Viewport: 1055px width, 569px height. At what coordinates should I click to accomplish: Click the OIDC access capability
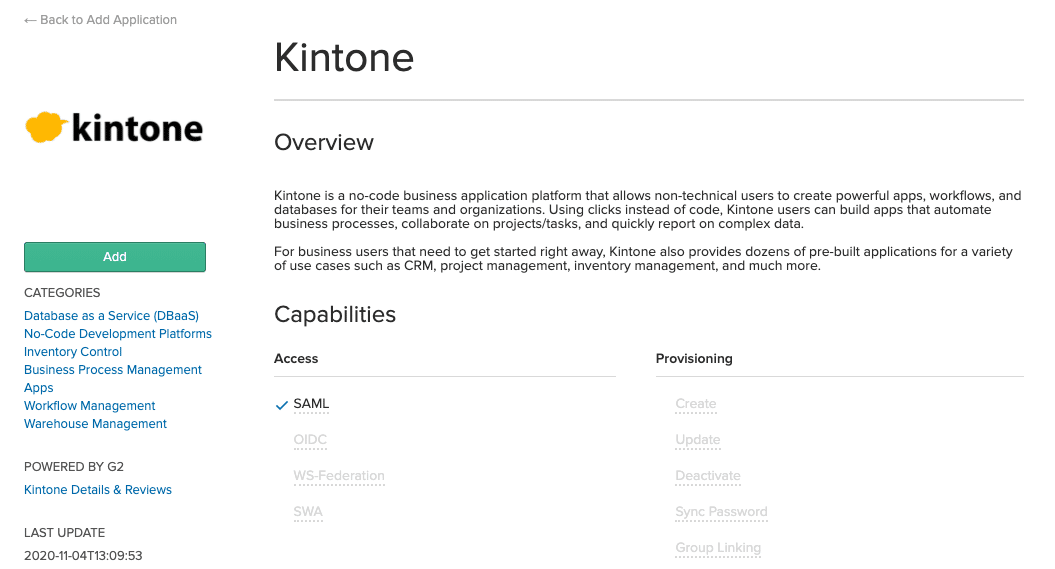click(x=310, y=440)
